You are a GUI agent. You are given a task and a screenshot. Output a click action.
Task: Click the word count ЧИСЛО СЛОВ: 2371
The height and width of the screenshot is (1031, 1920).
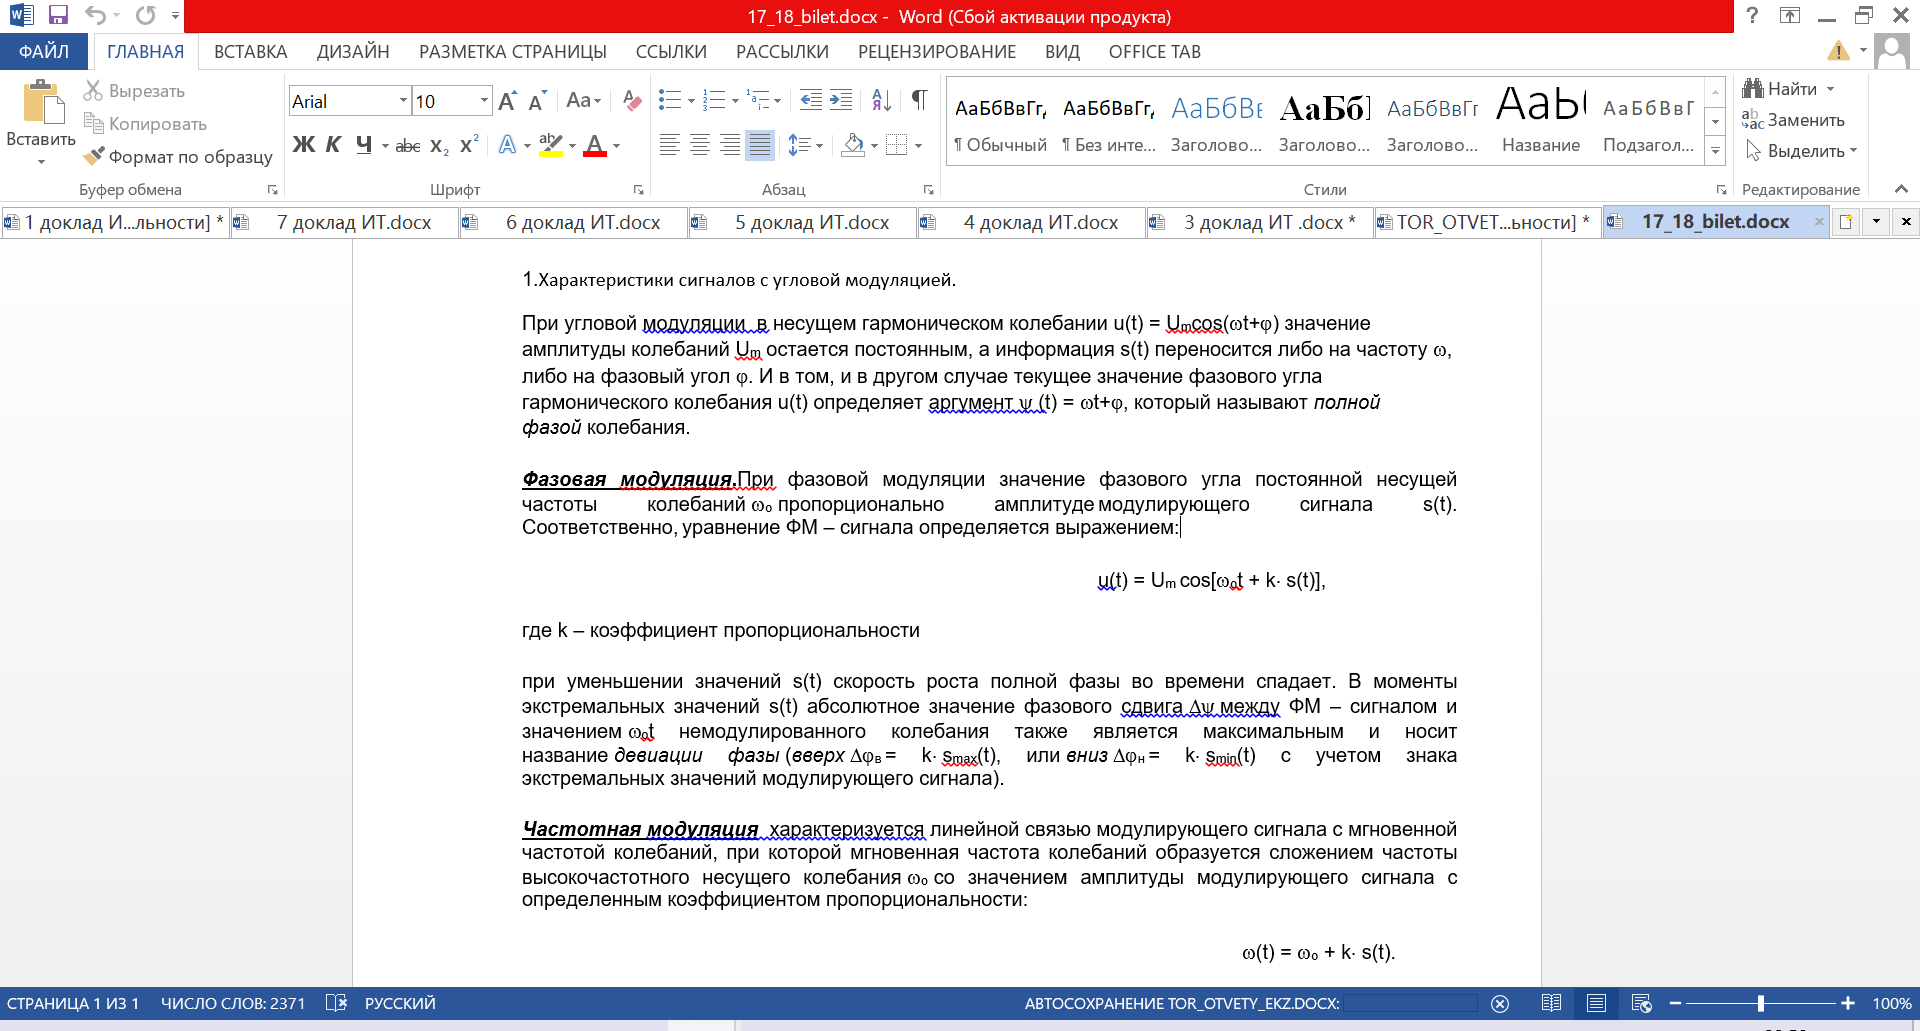233,1003
